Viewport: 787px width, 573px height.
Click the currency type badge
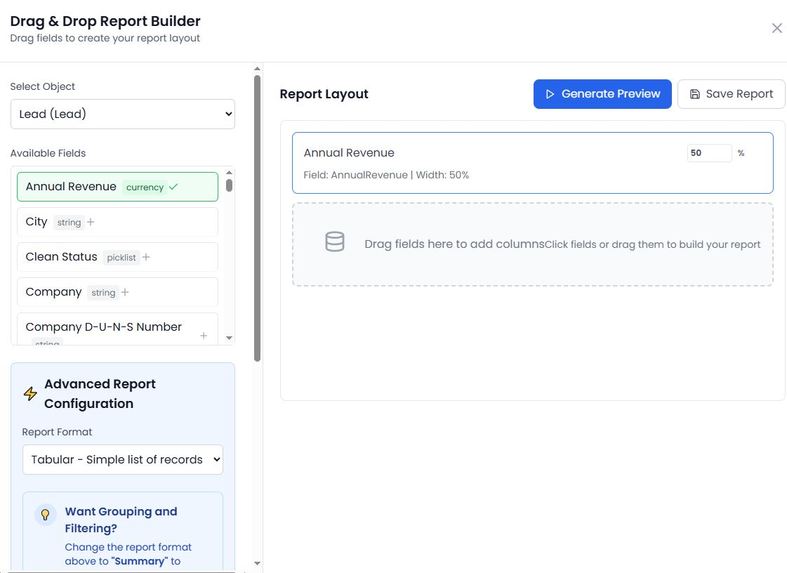(145, 187)
